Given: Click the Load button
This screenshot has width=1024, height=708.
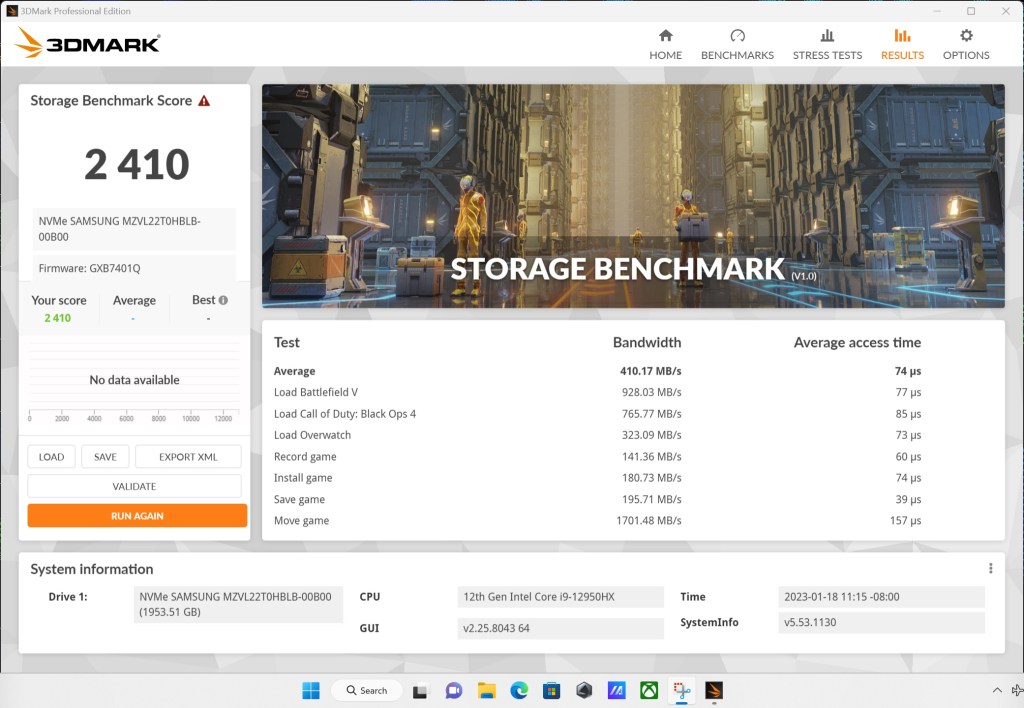Looking at the screenshot, I should pos(51,456).
